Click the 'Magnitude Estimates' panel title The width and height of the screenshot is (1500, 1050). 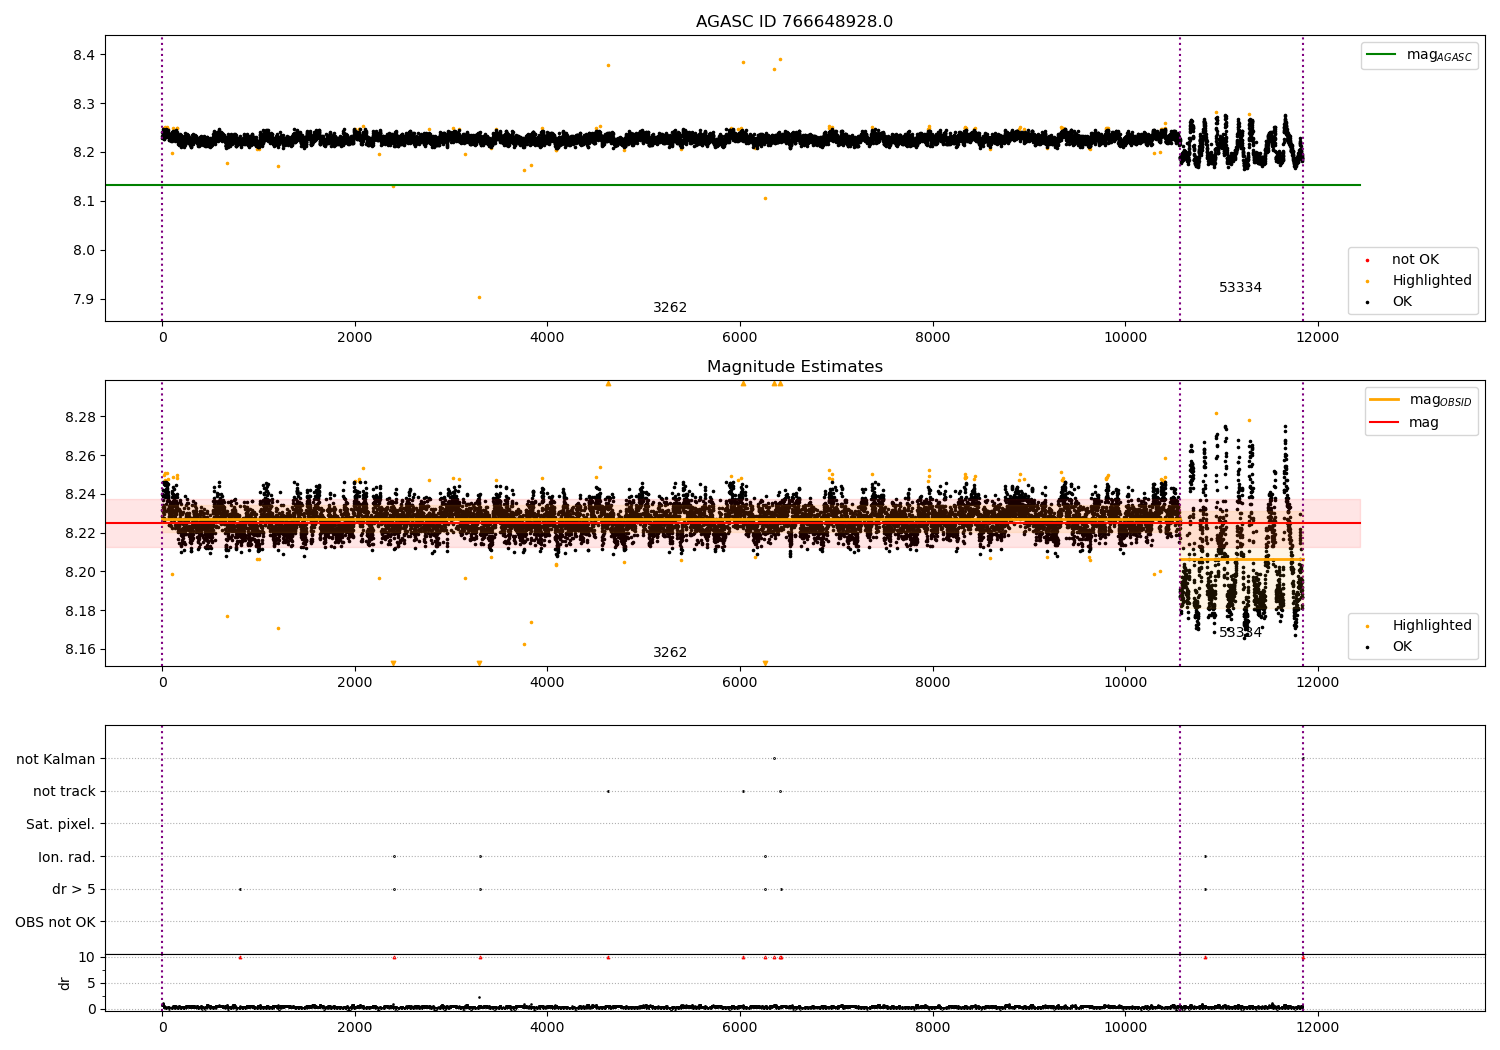click(794, 367)
